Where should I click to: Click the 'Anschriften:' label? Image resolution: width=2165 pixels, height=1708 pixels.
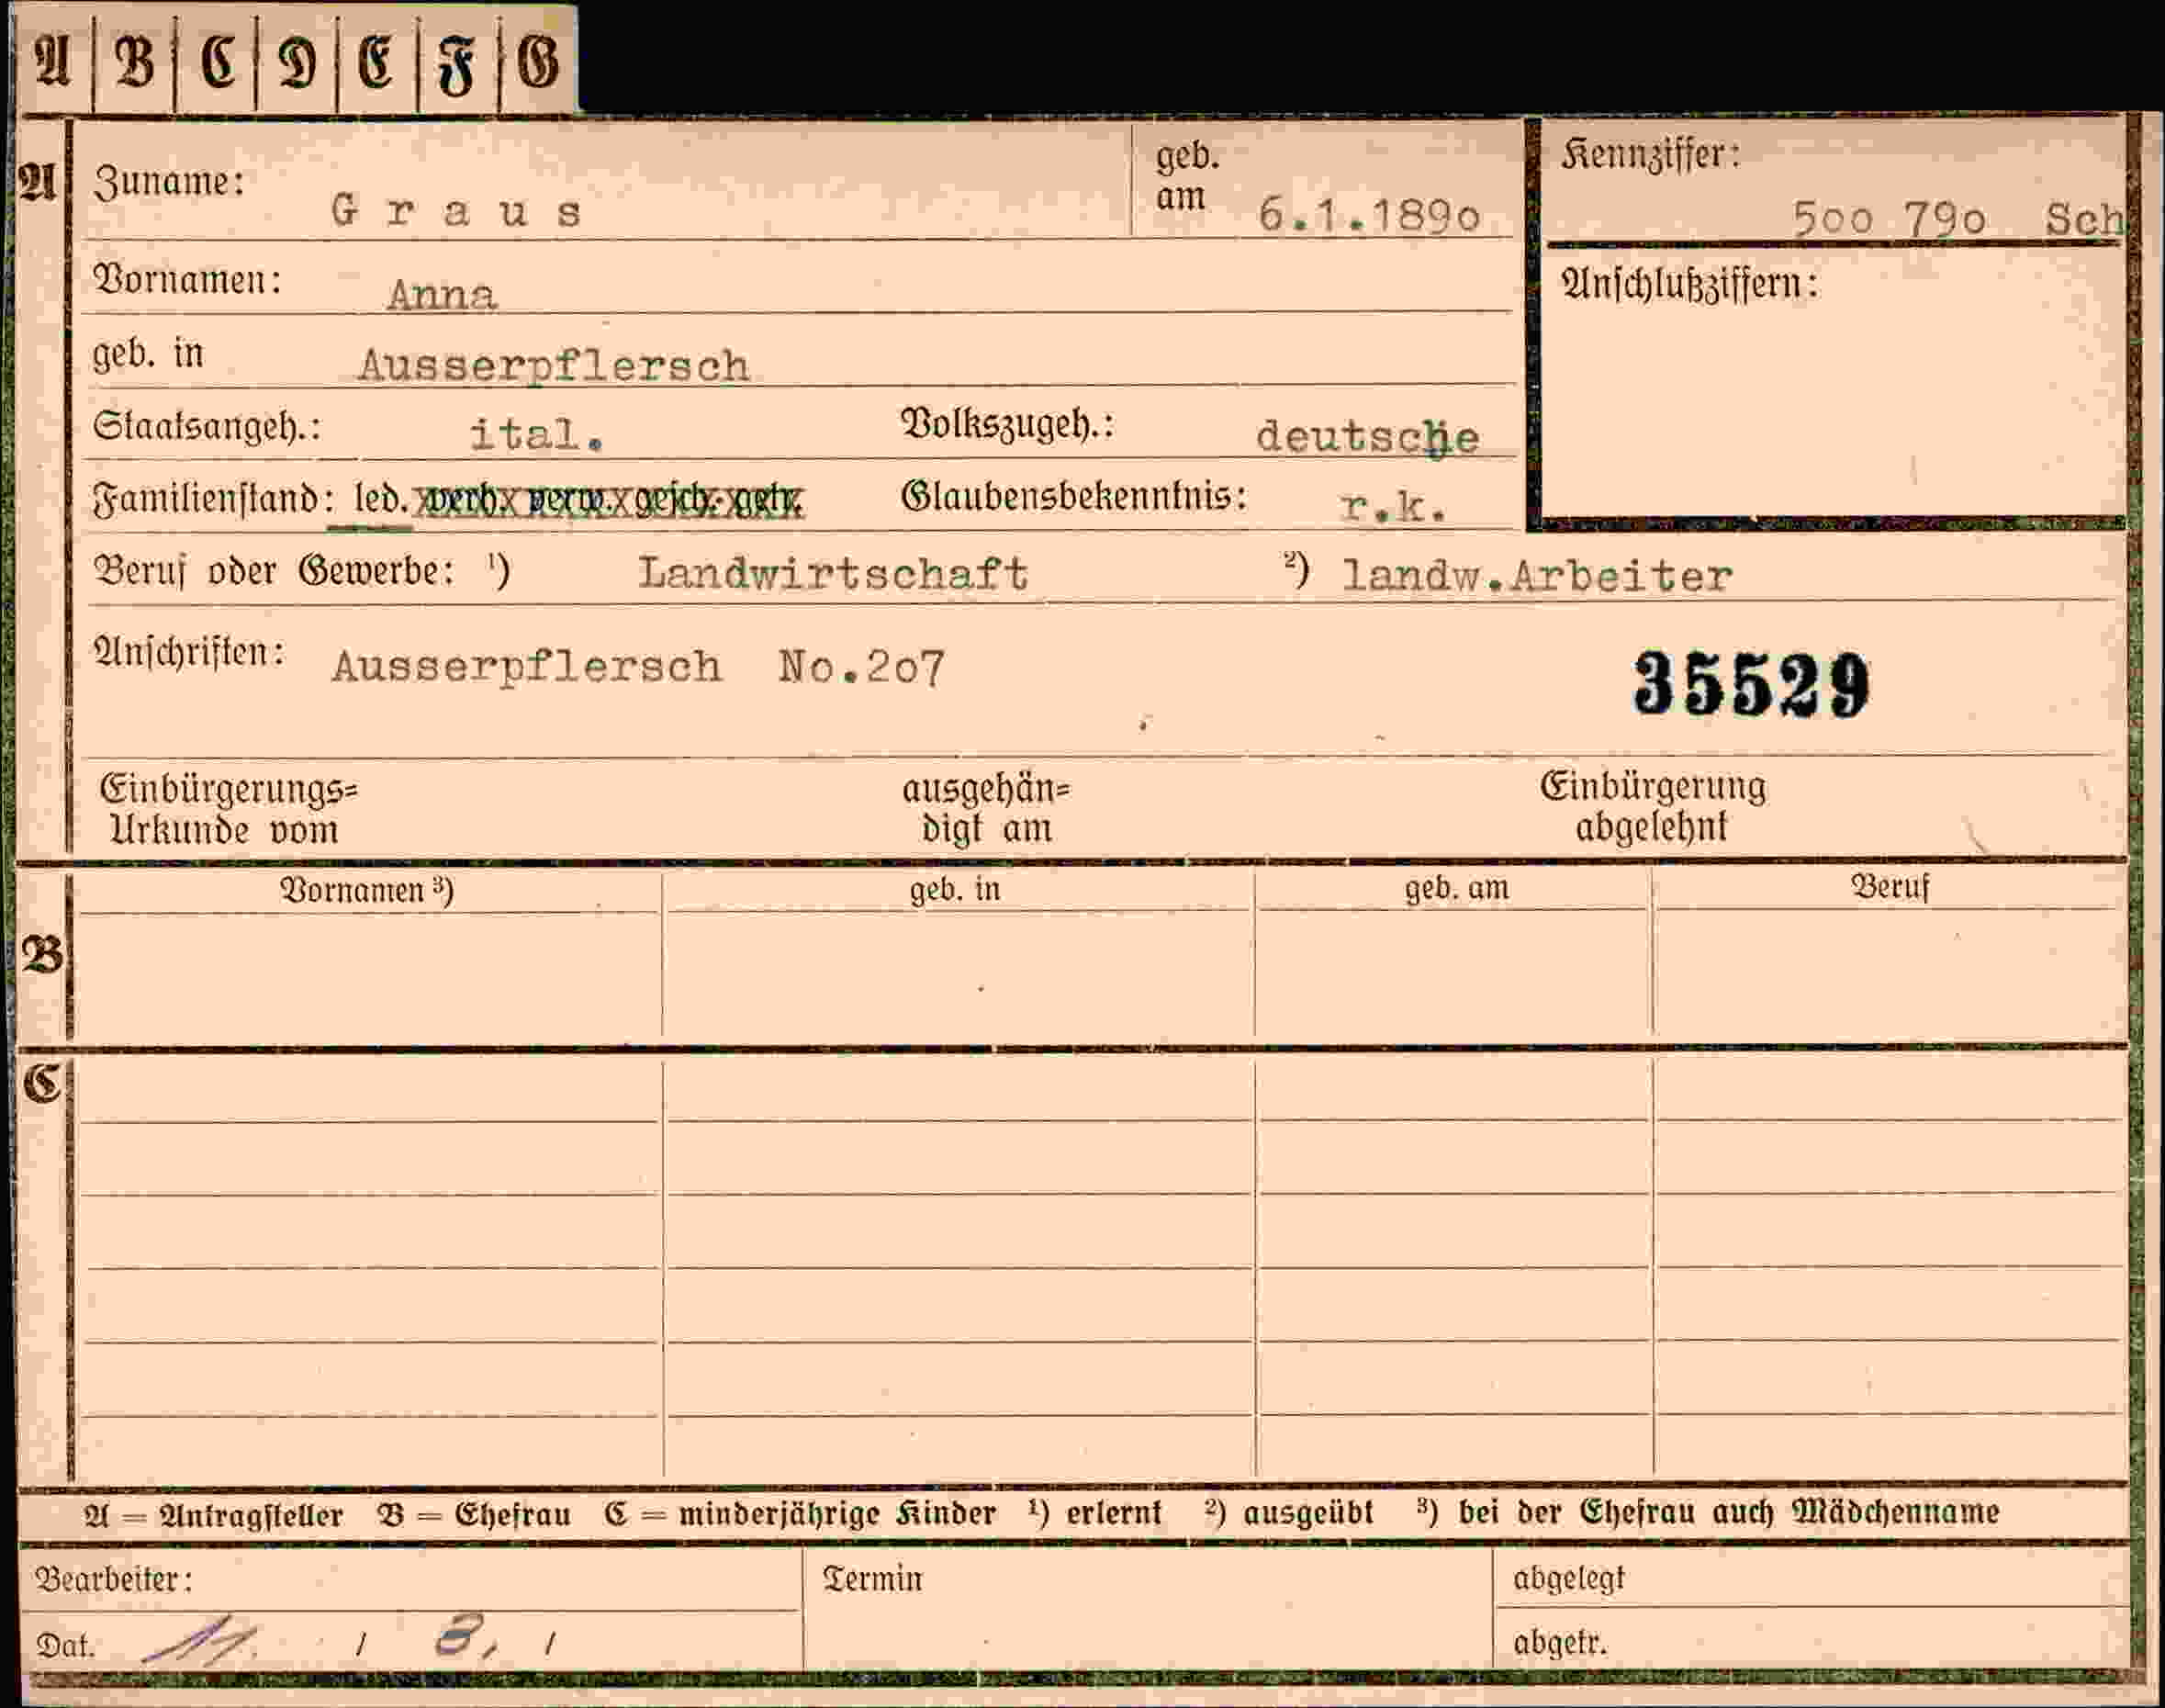189,652
